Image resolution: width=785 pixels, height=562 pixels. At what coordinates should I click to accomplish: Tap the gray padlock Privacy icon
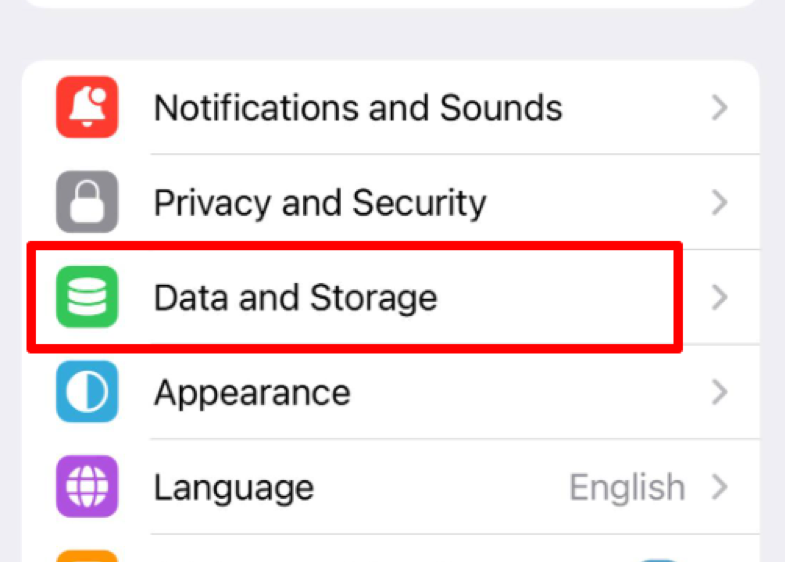click(87, 202)
